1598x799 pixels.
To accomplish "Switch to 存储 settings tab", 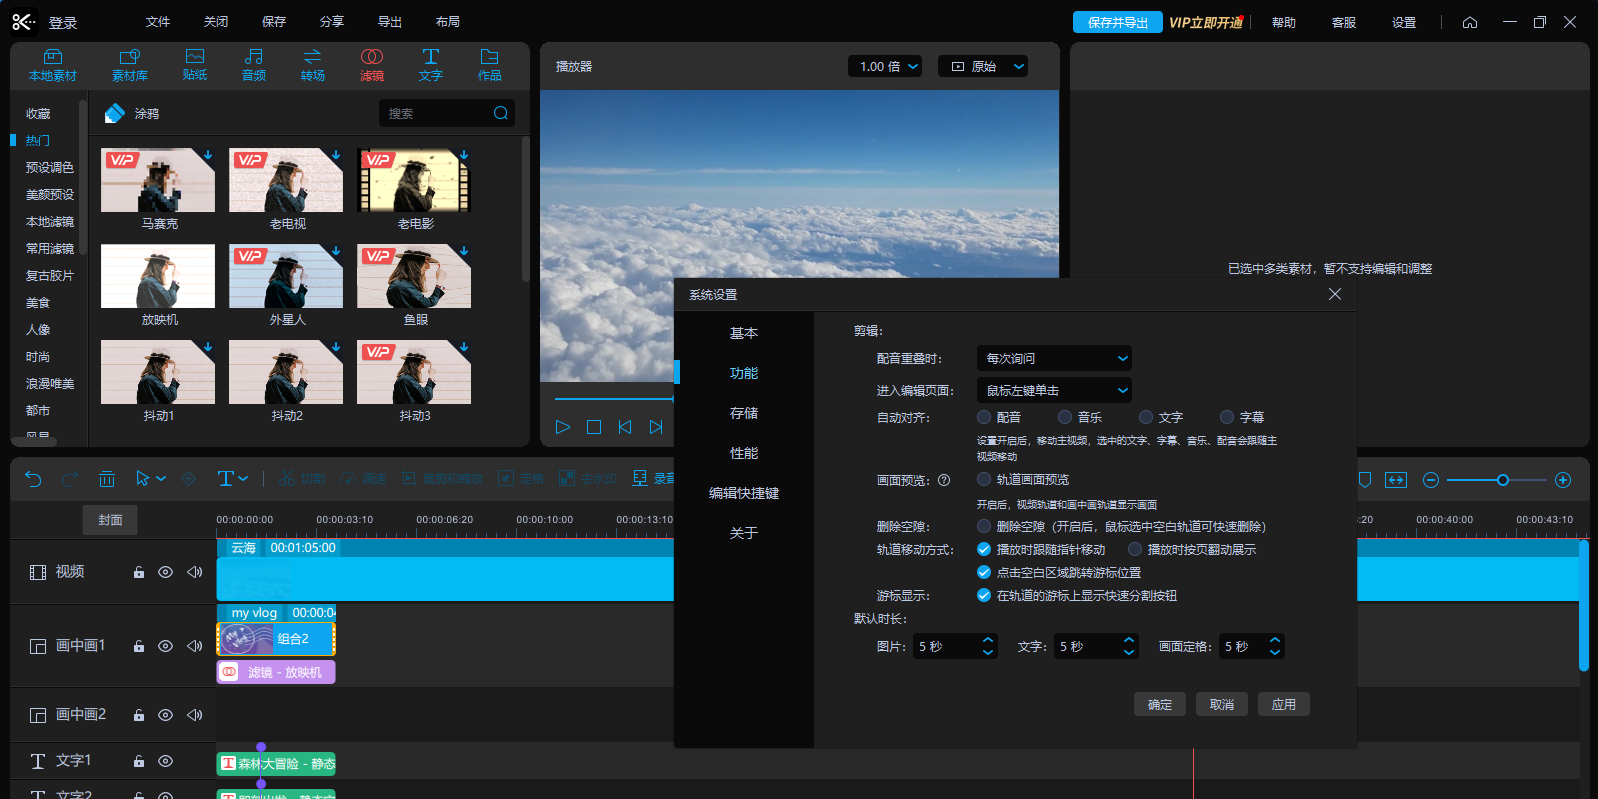I will tap(744, 413).
